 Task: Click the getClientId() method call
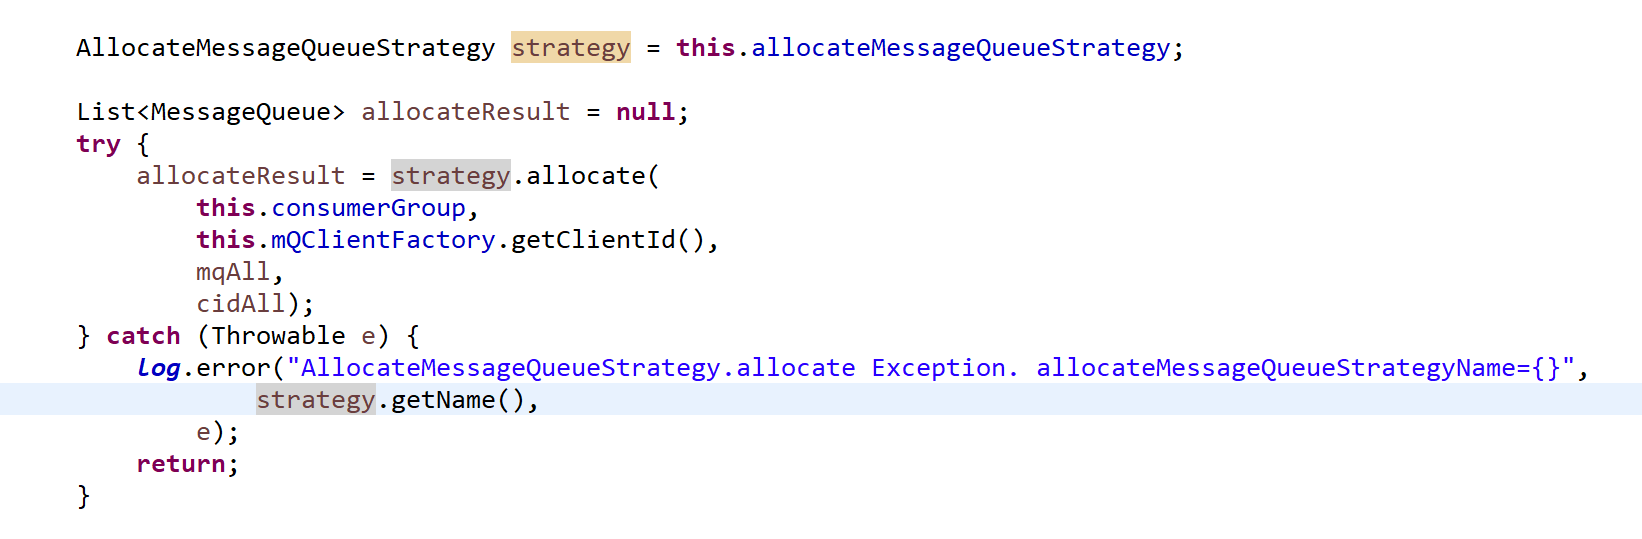[608, 240]
